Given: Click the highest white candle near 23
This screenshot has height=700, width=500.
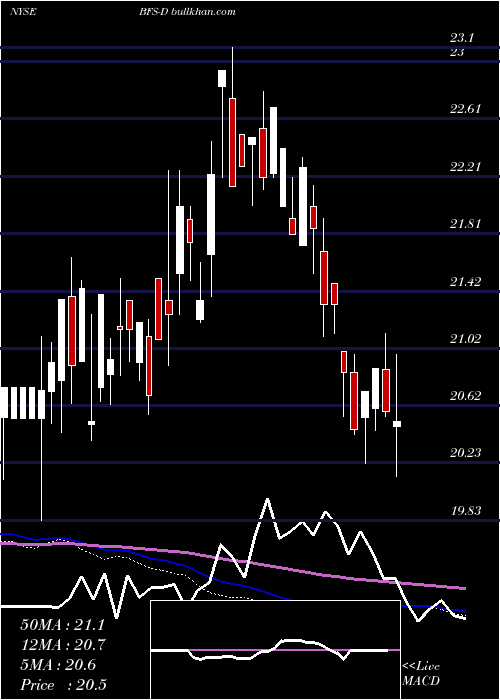Looking at the screenshot, I should pos(222,78).
